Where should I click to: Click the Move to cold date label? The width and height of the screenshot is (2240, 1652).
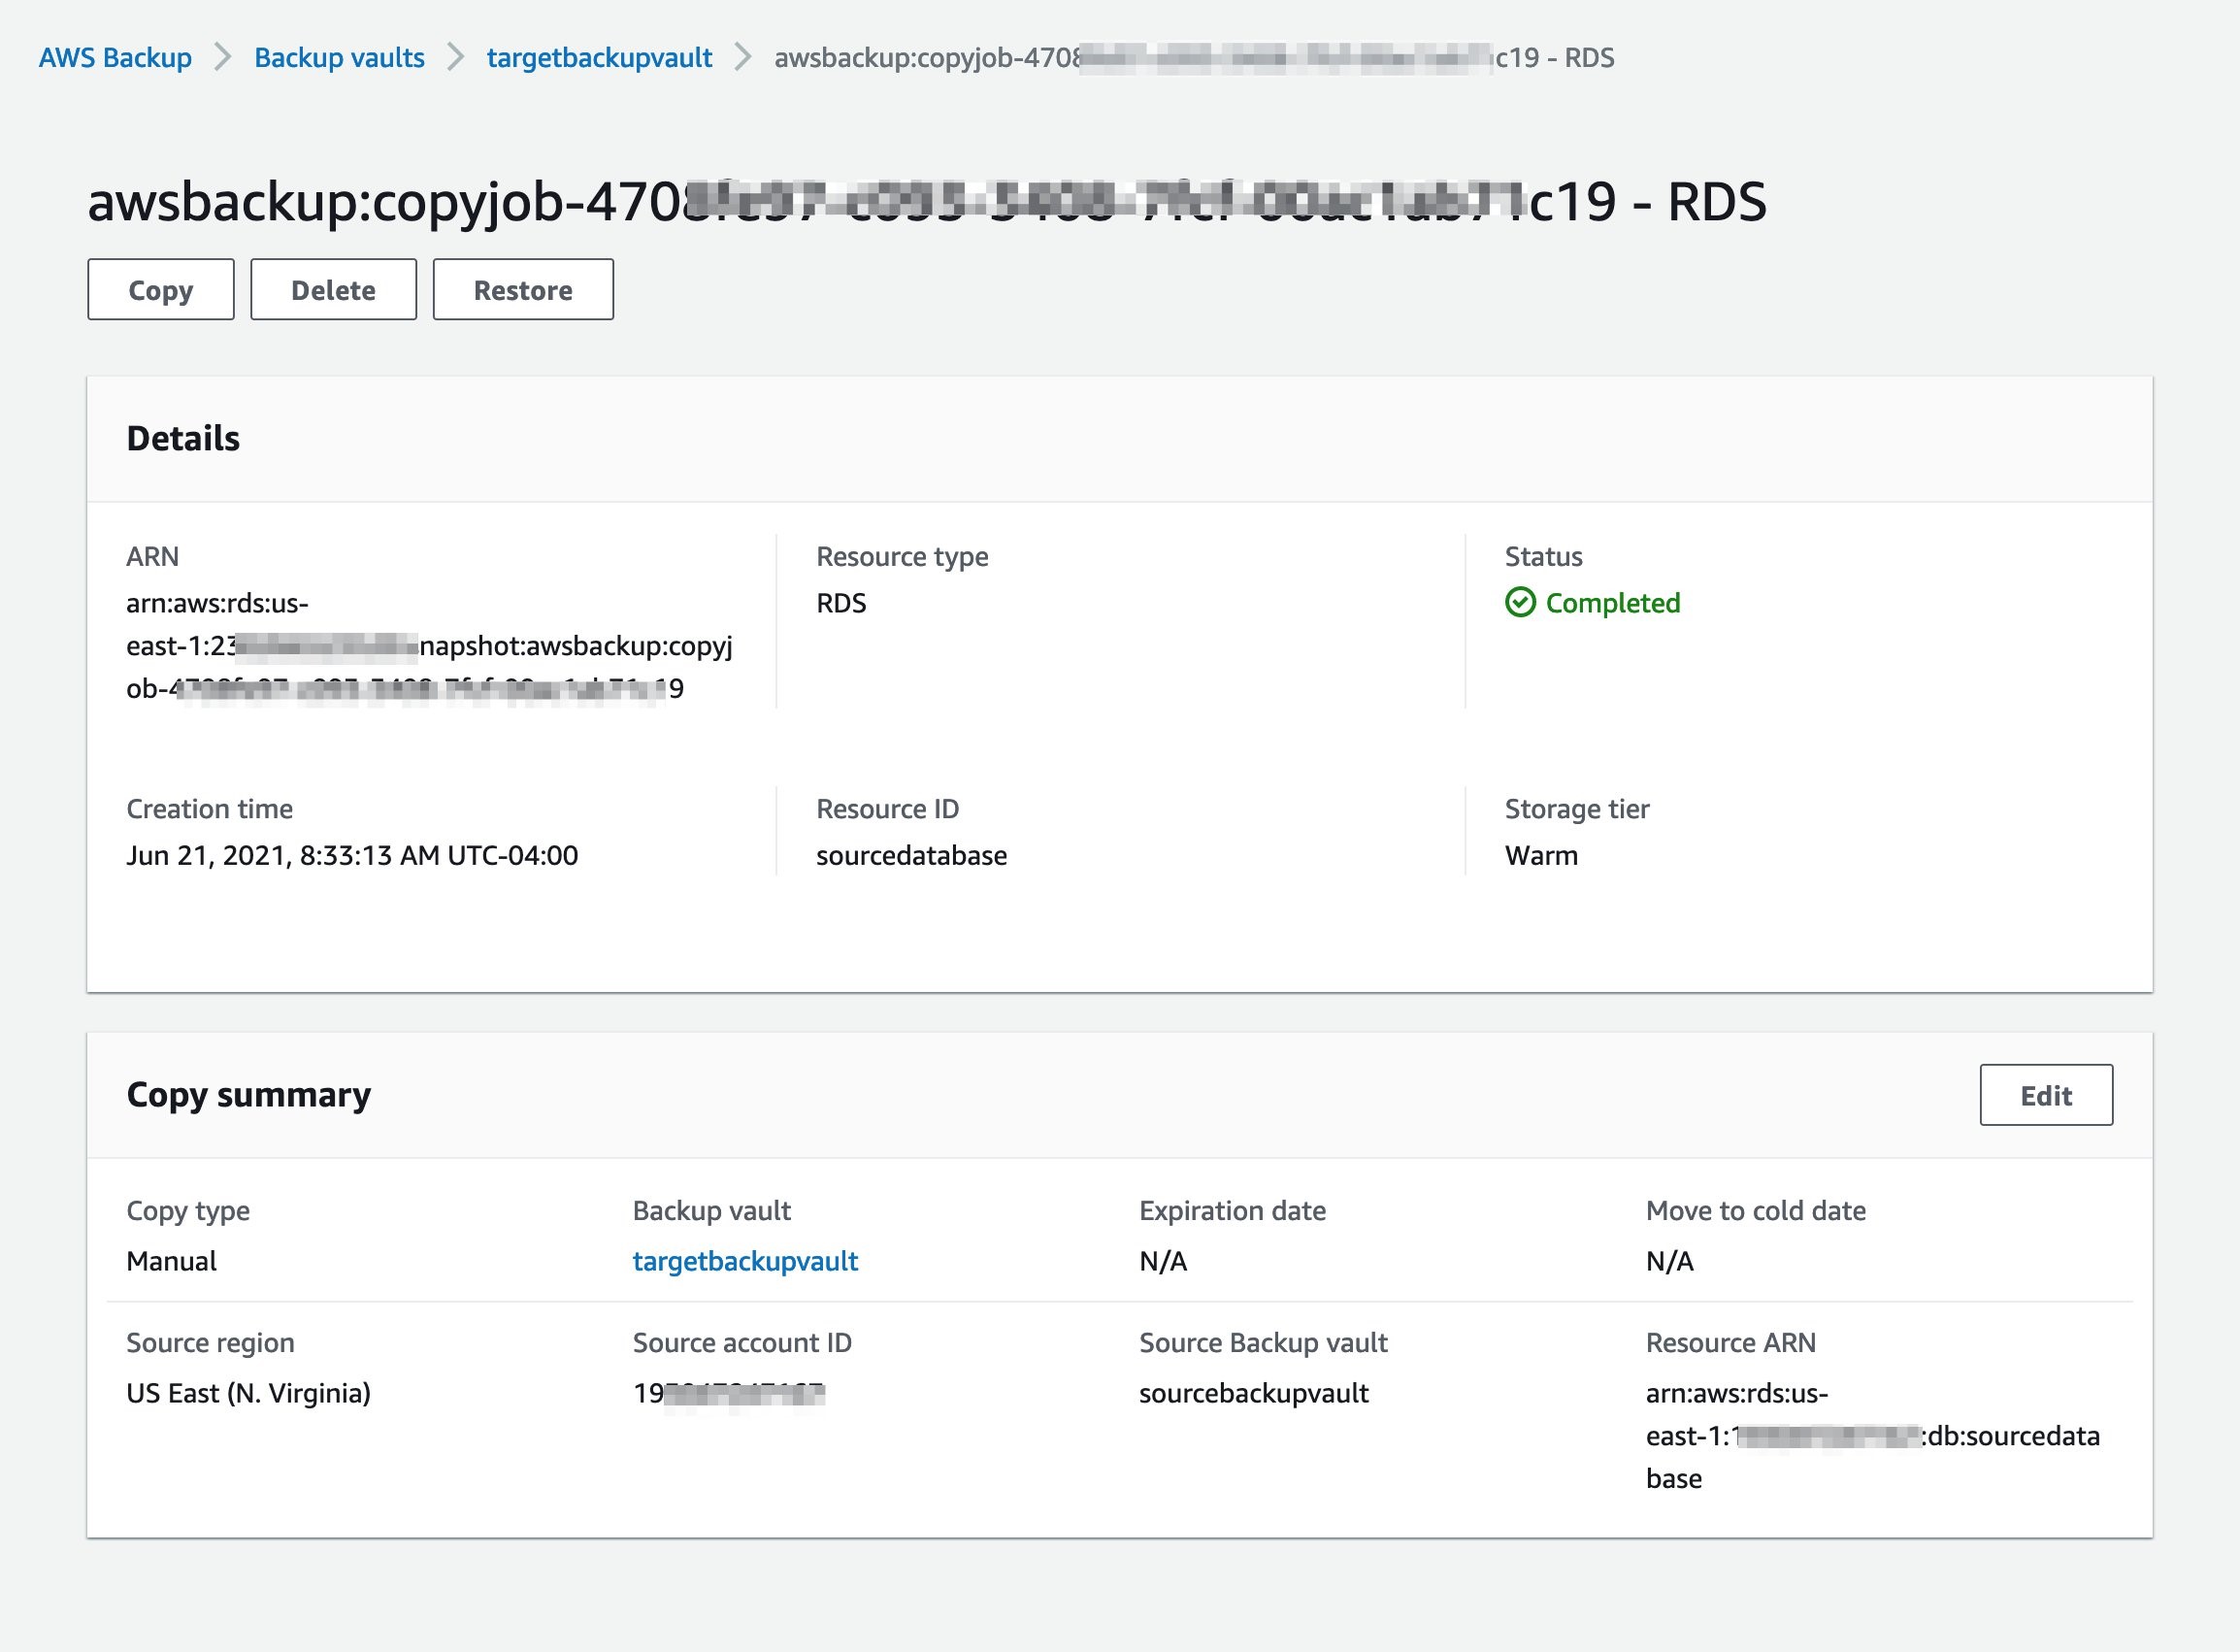click(1756, 1211)
